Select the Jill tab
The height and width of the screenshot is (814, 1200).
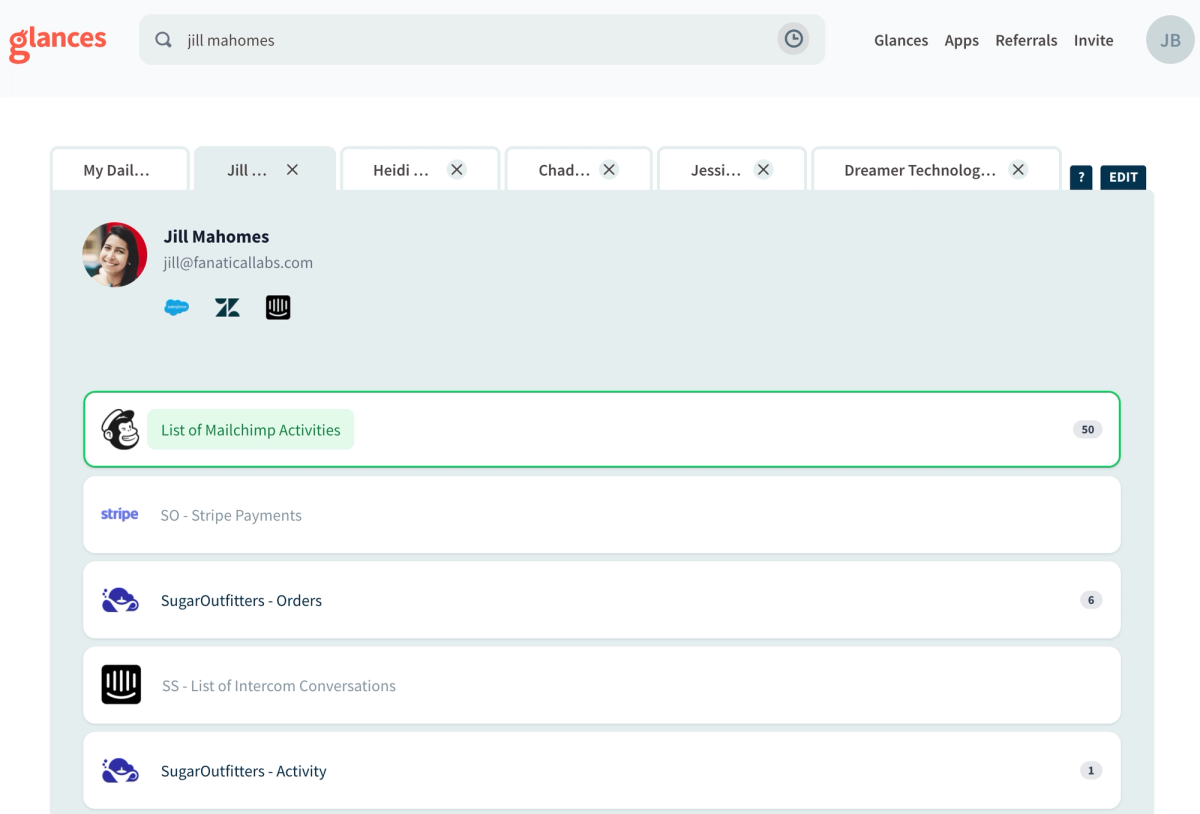coord(265,169)
